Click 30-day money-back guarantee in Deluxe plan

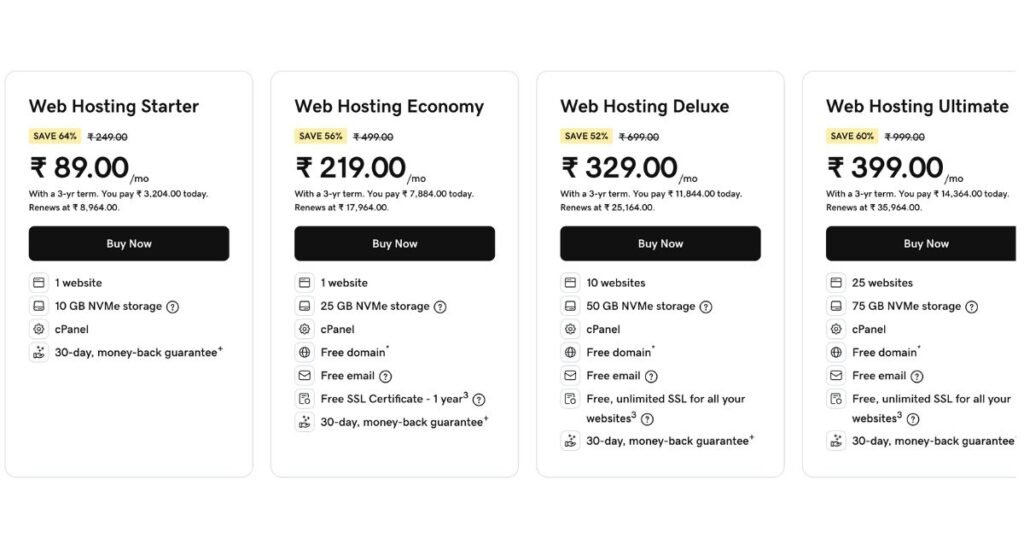point(667,441)
